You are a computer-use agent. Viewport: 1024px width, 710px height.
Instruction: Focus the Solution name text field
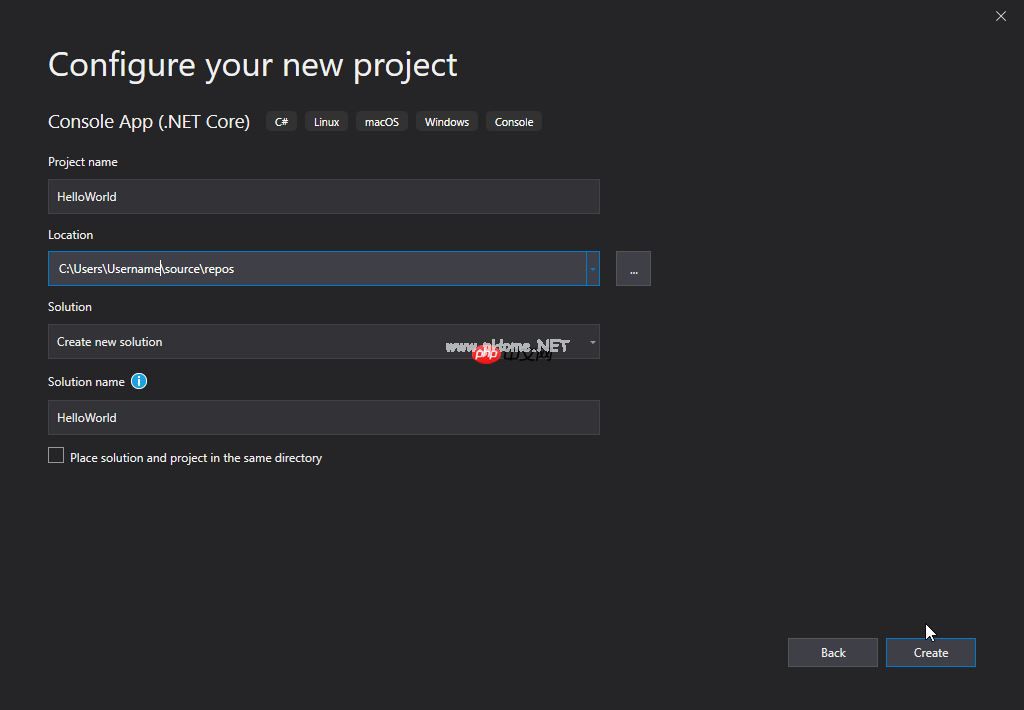point(323,418)
